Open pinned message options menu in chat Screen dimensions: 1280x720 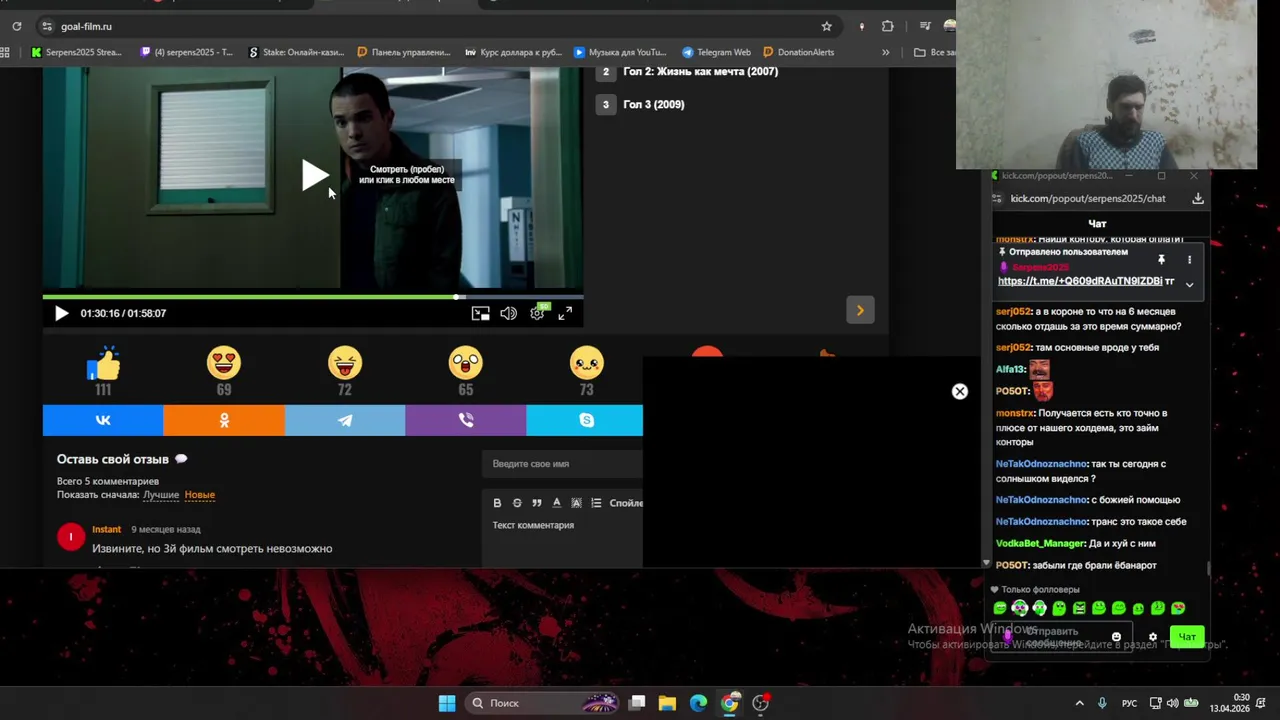tap(1189, 259)
